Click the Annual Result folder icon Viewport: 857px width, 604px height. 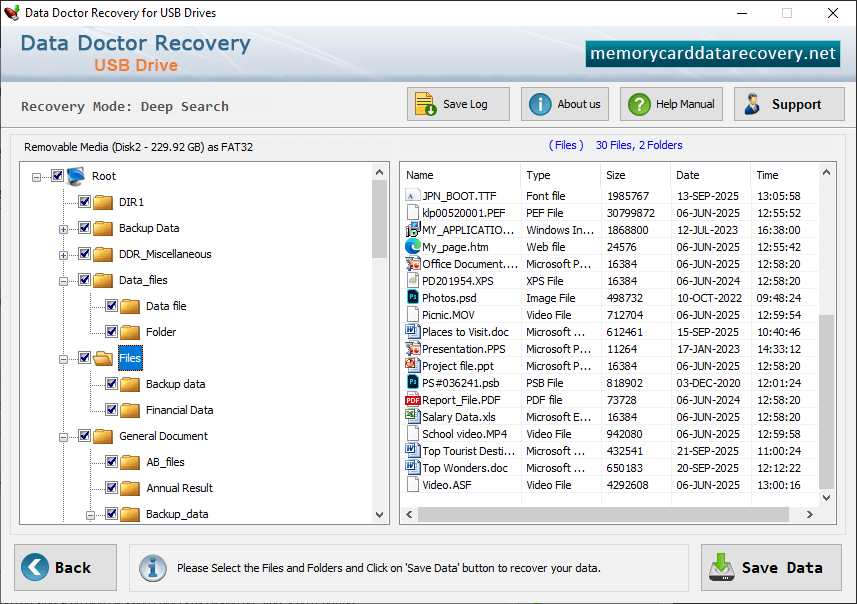point(130,488)
